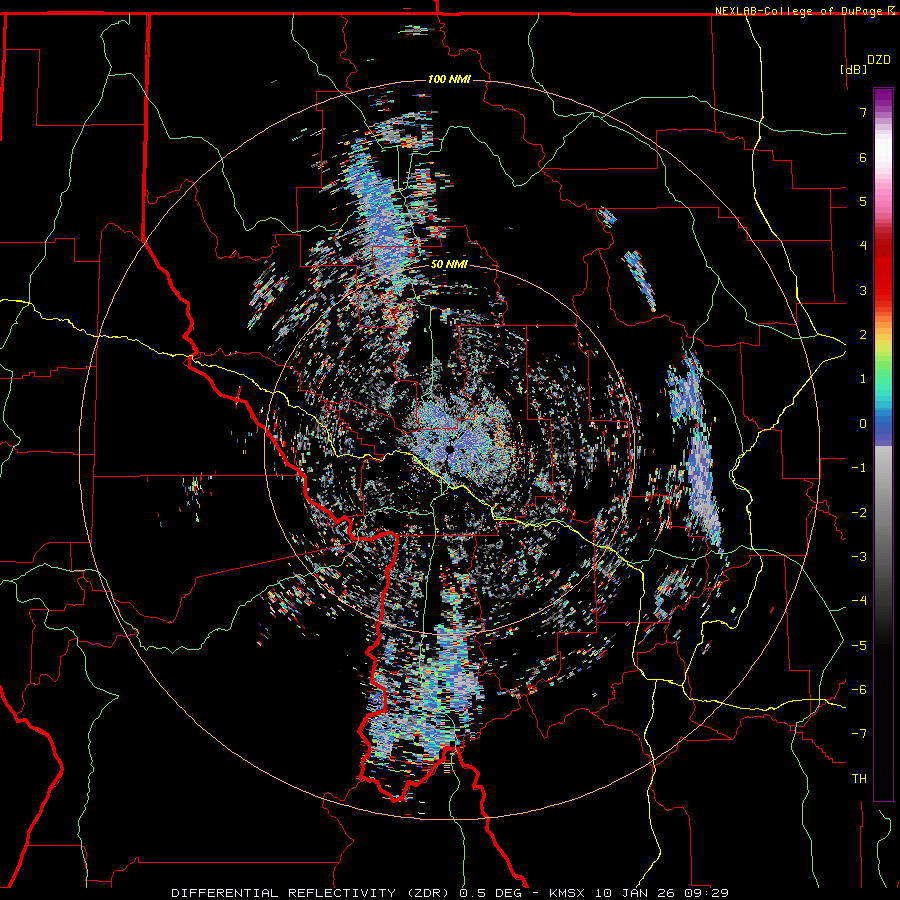The height and width of the screenshot is (900, 900).
Task: Click the scale label 4
Action: click(x=863, y=246)
